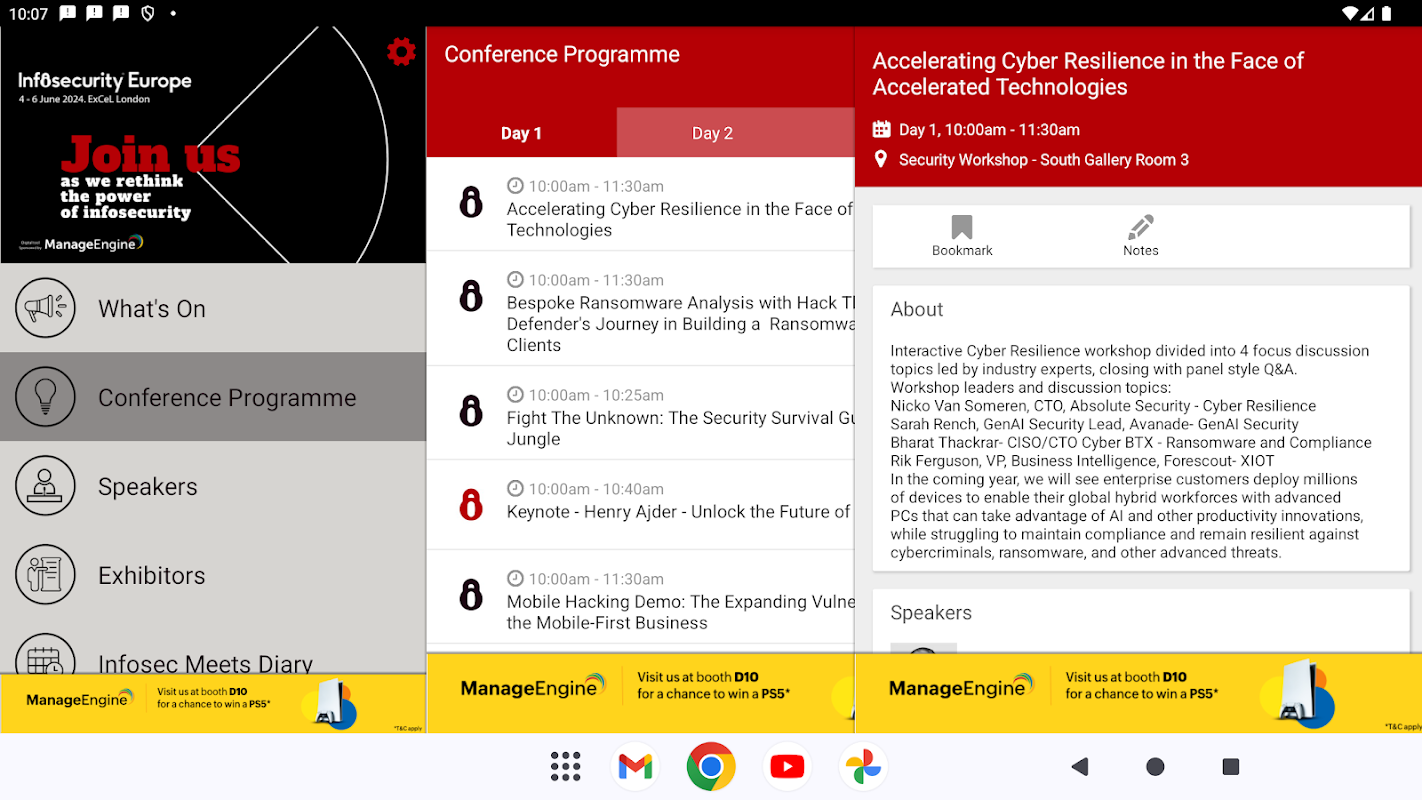Tap the Bookmark icon for this session

962,227
